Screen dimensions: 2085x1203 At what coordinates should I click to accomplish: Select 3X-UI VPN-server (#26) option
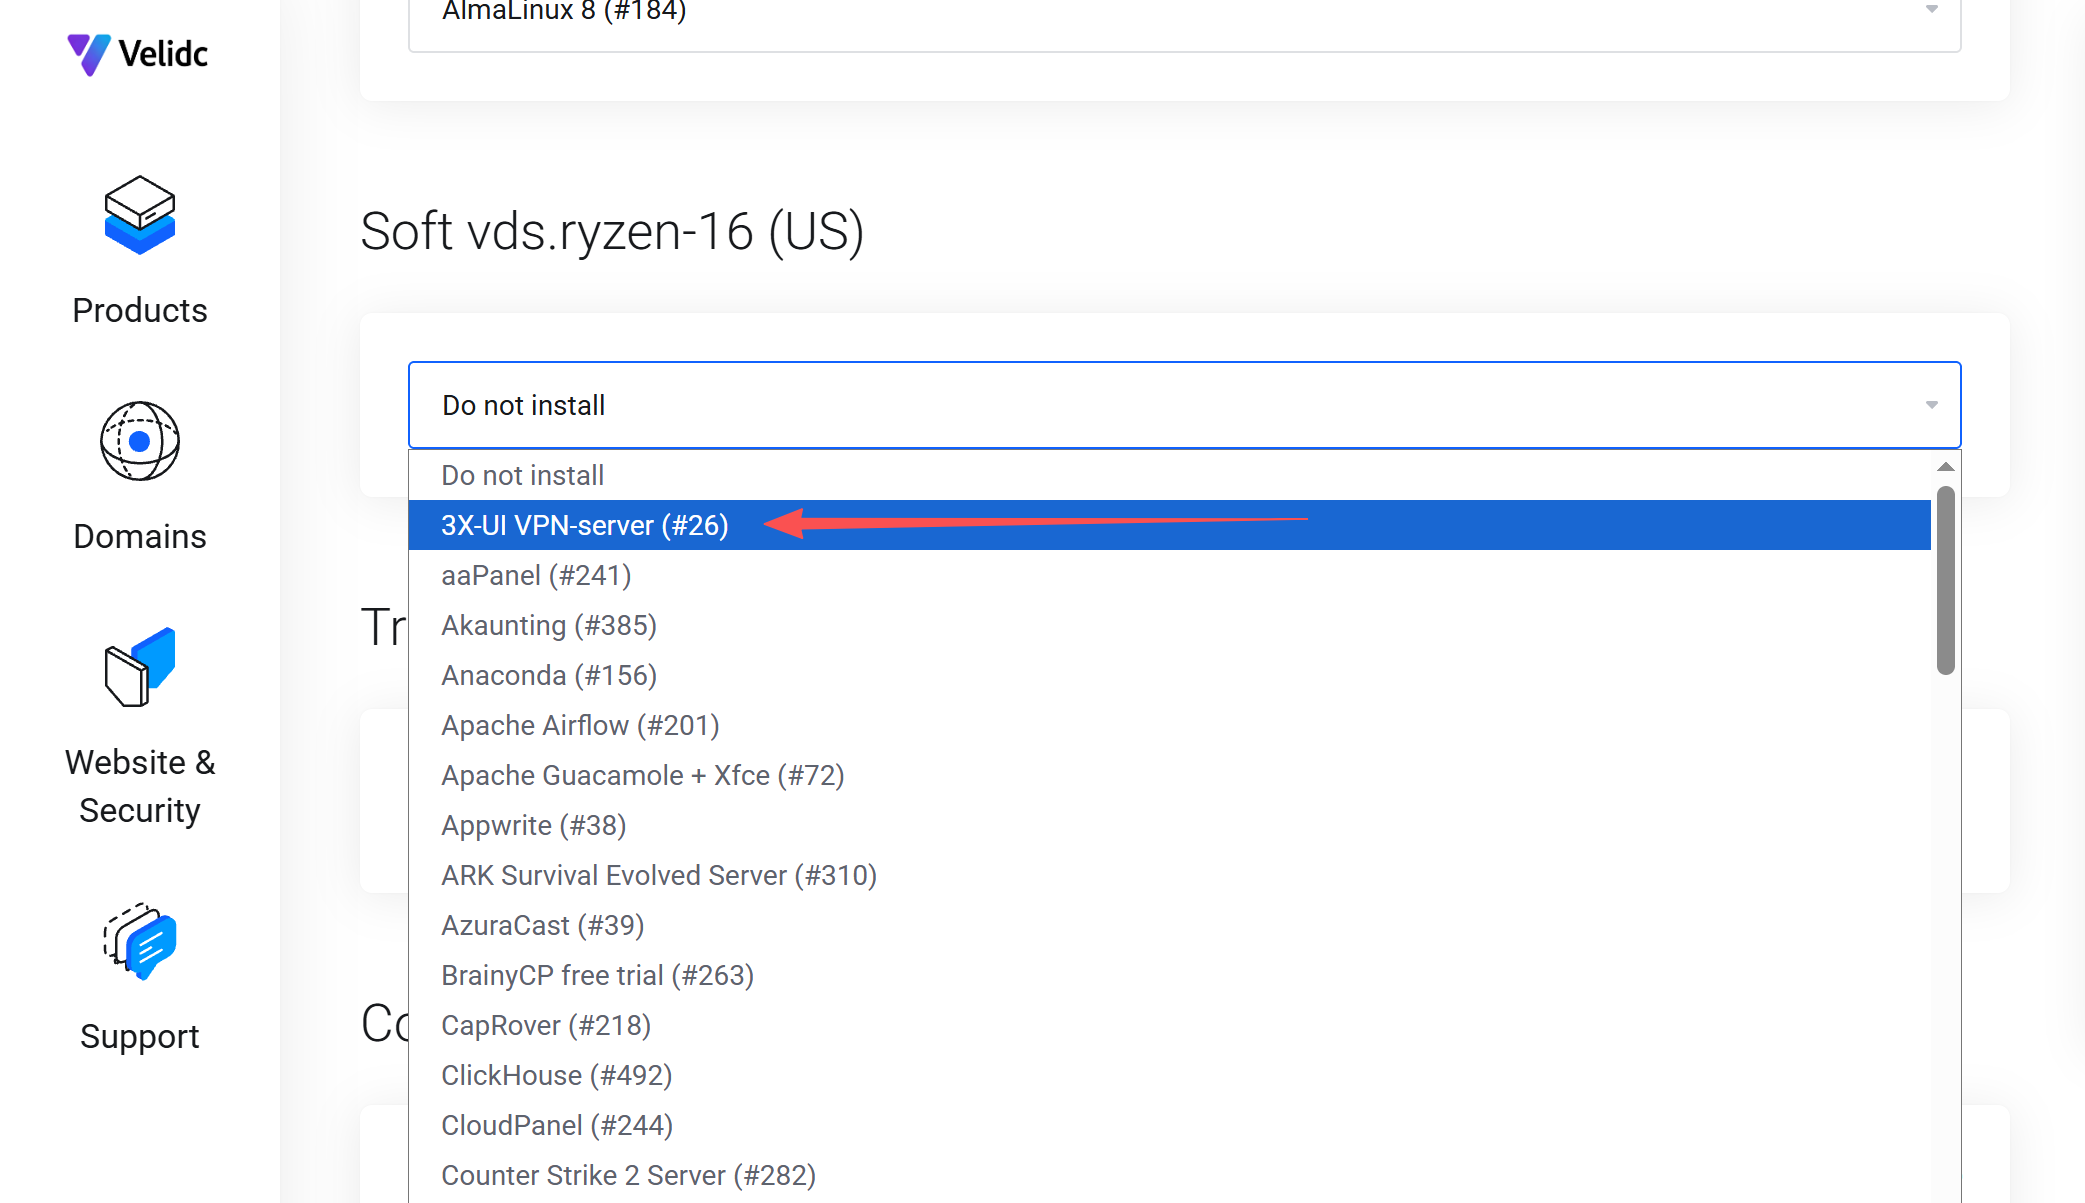pyautogui.click(x=585, y=525)
